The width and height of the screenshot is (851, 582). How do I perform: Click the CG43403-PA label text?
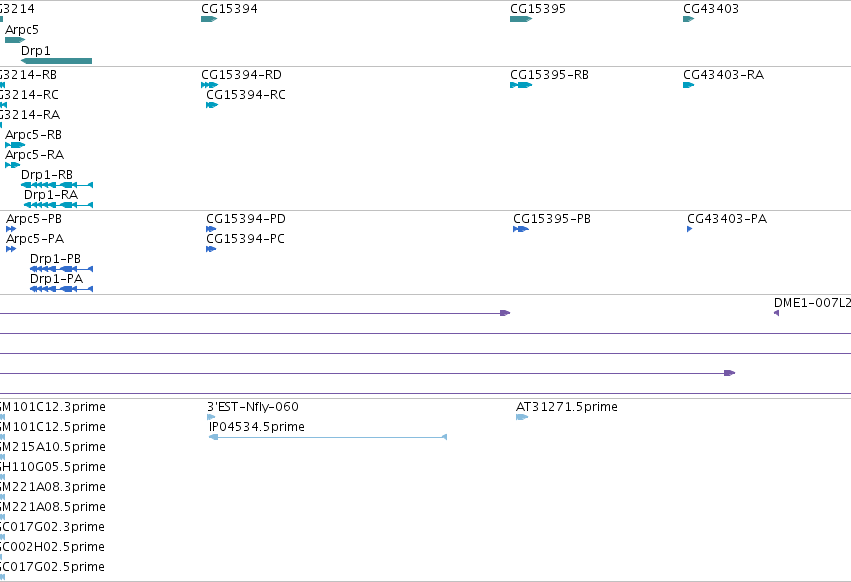(x=727, y=219)
